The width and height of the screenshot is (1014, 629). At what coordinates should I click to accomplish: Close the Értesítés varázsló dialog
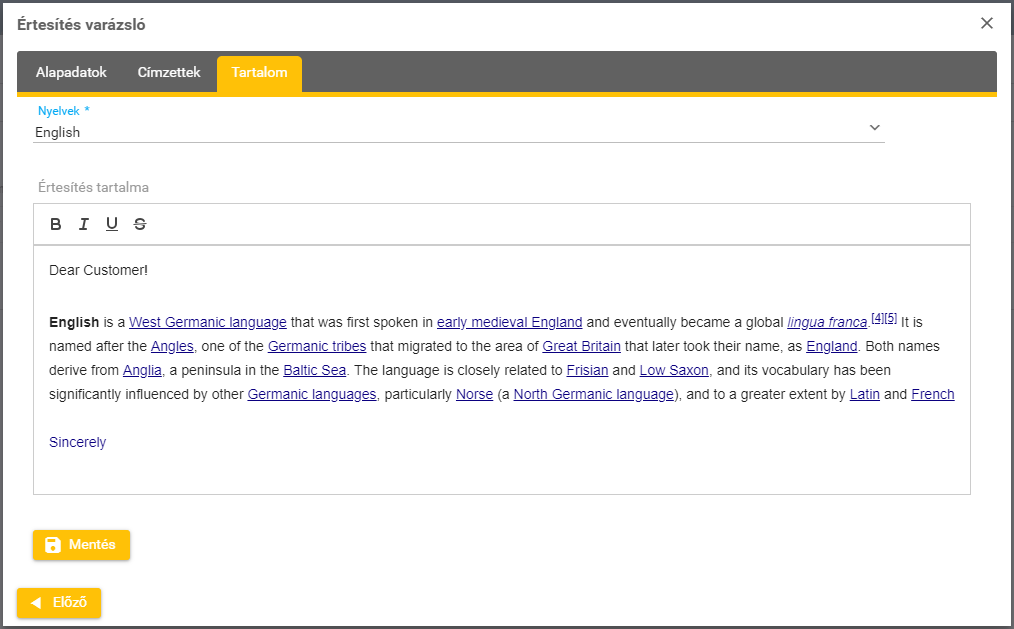click(987, 23)
